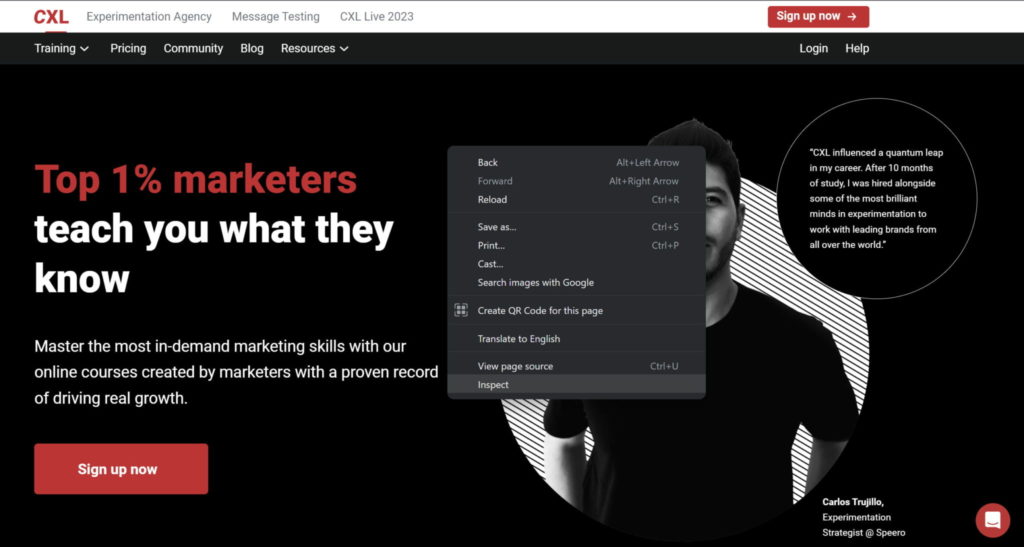
Task: Click the Login link
Action: pos(813,48)
